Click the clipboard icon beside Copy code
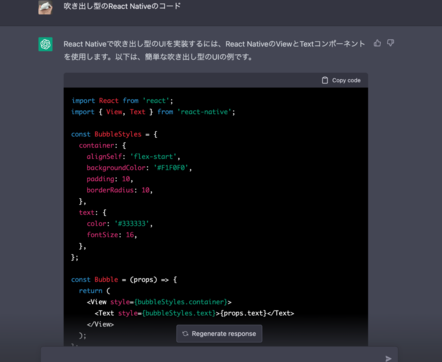 [325, 80]
